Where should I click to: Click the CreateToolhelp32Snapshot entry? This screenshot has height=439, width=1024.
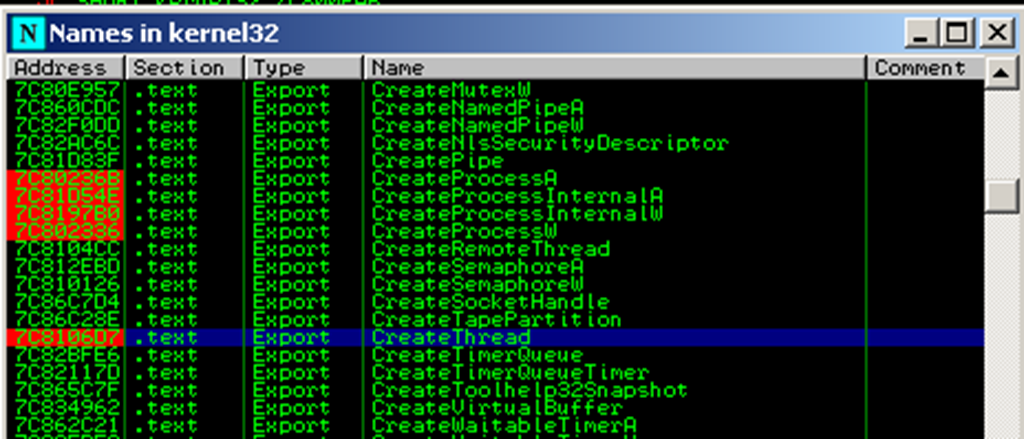529,390
